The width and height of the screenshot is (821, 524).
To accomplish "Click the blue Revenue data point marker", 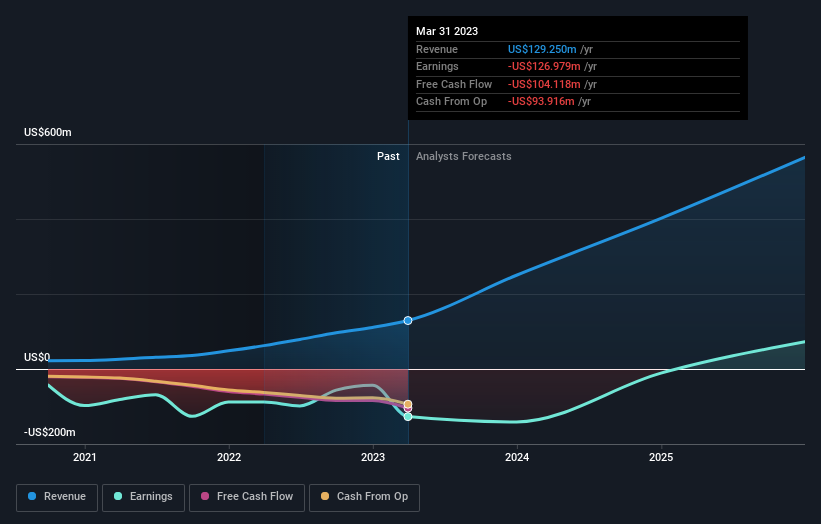I will pos(408,320).
